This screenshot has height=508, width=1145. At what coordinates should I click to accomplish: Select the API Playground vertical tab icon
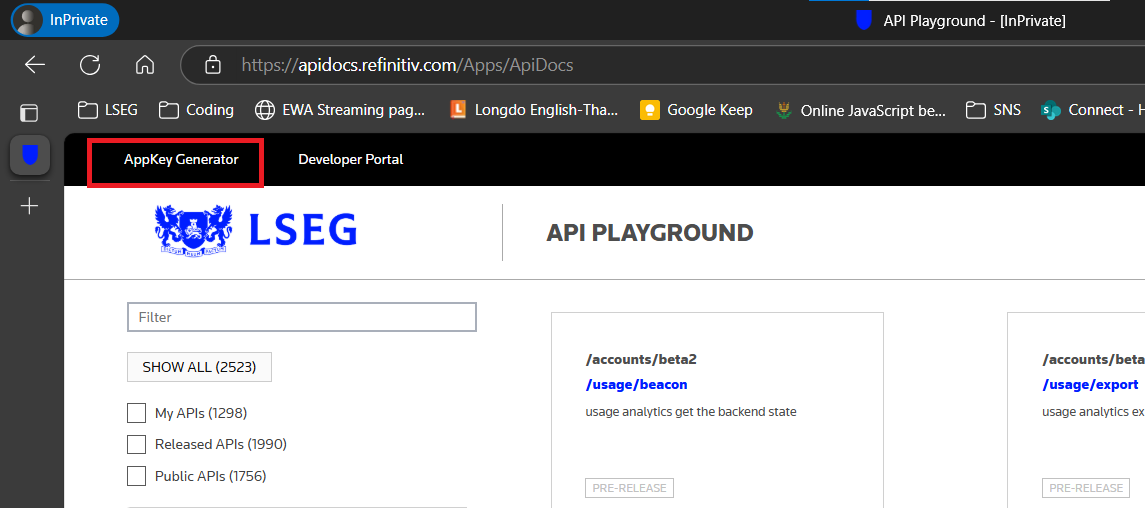(29, 155)
